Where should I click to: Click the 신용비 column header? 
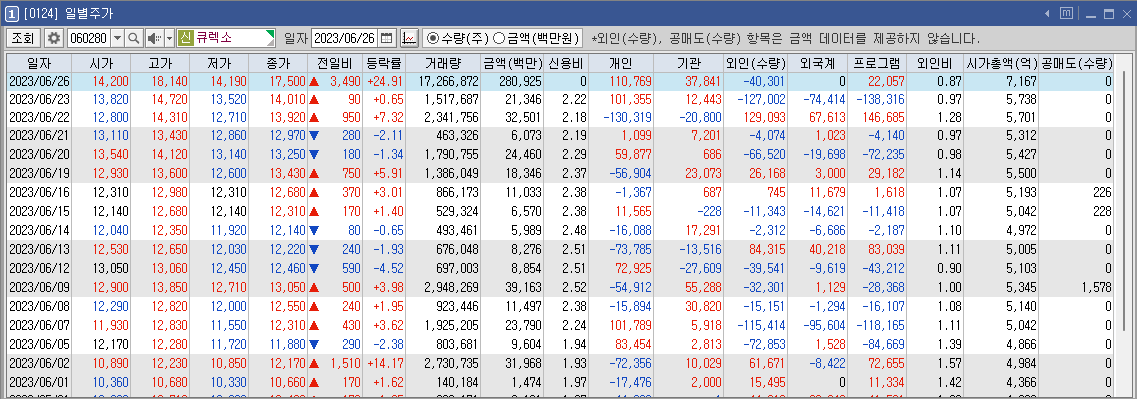[566, 63]
